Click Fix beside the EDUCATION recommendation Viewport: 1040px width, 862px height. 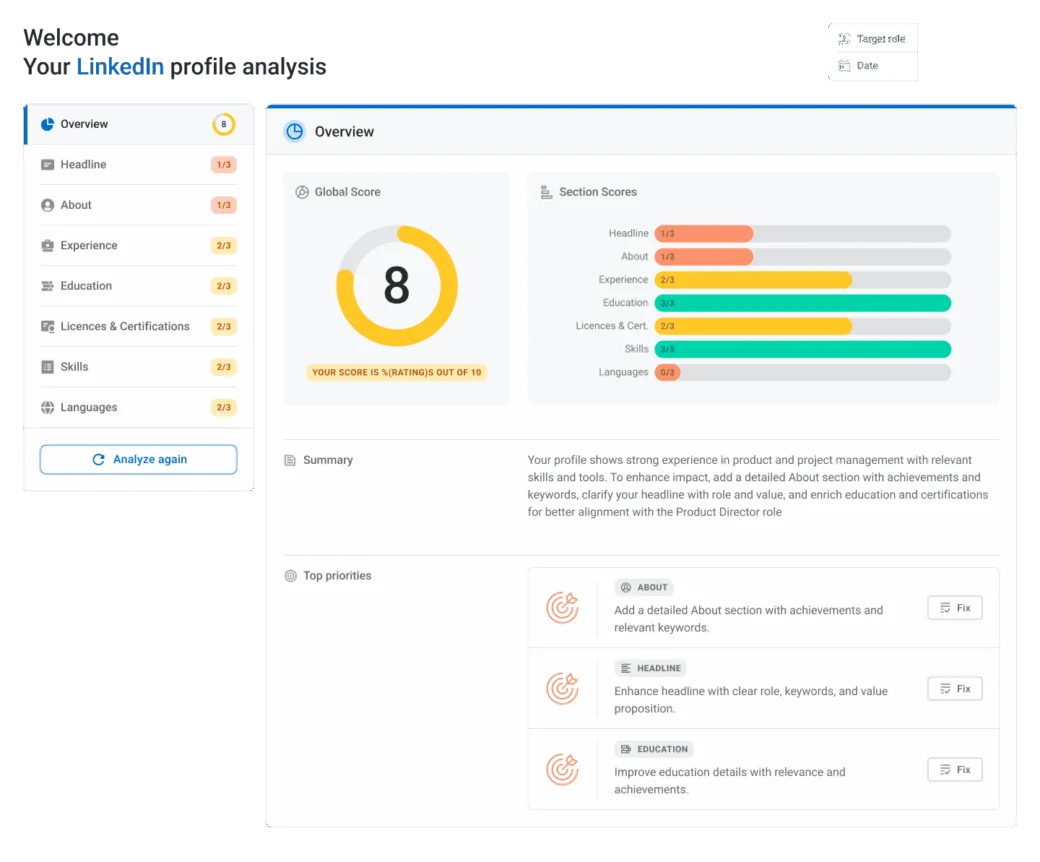953,769
